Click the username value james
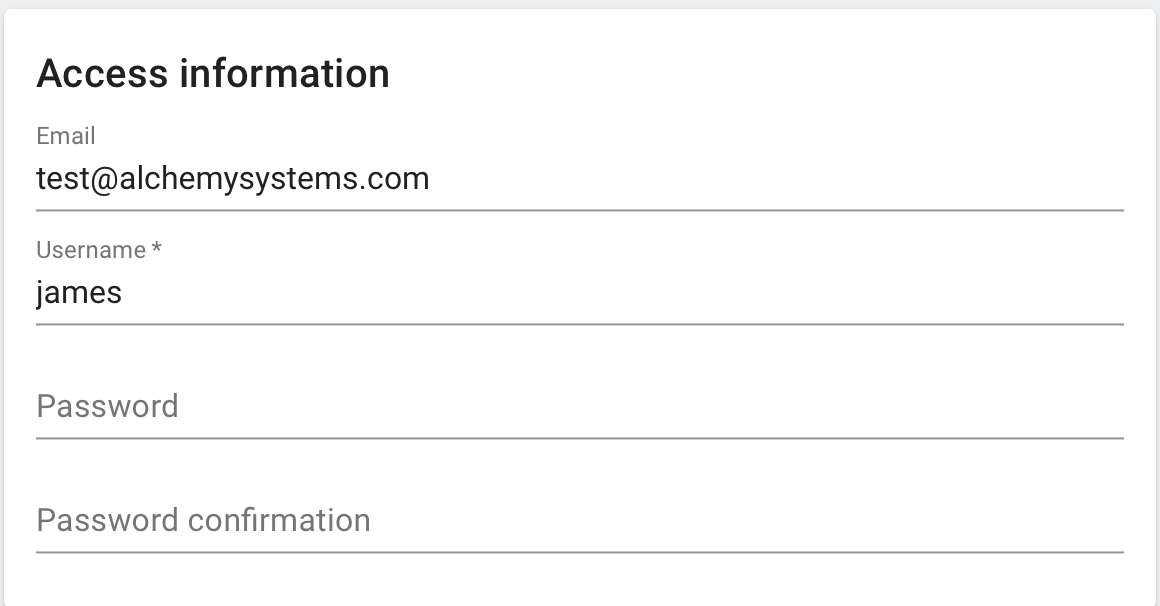The width and height of the screenshot is (1160, 606). click(79, 294)
